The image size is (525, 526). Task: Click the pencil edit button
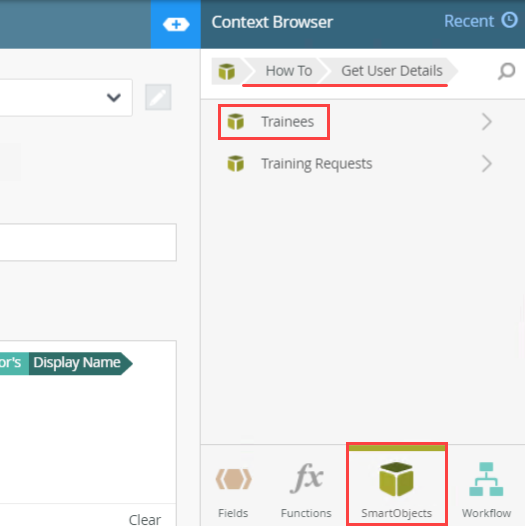coord(158,97)
